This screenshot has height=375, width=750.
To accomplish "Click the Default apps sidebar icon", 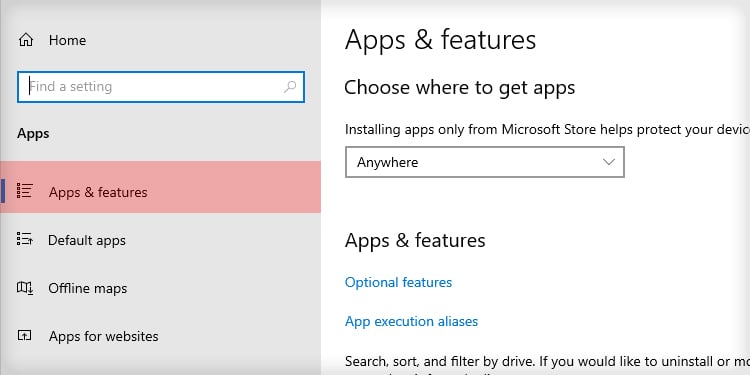I will [24, 239].
